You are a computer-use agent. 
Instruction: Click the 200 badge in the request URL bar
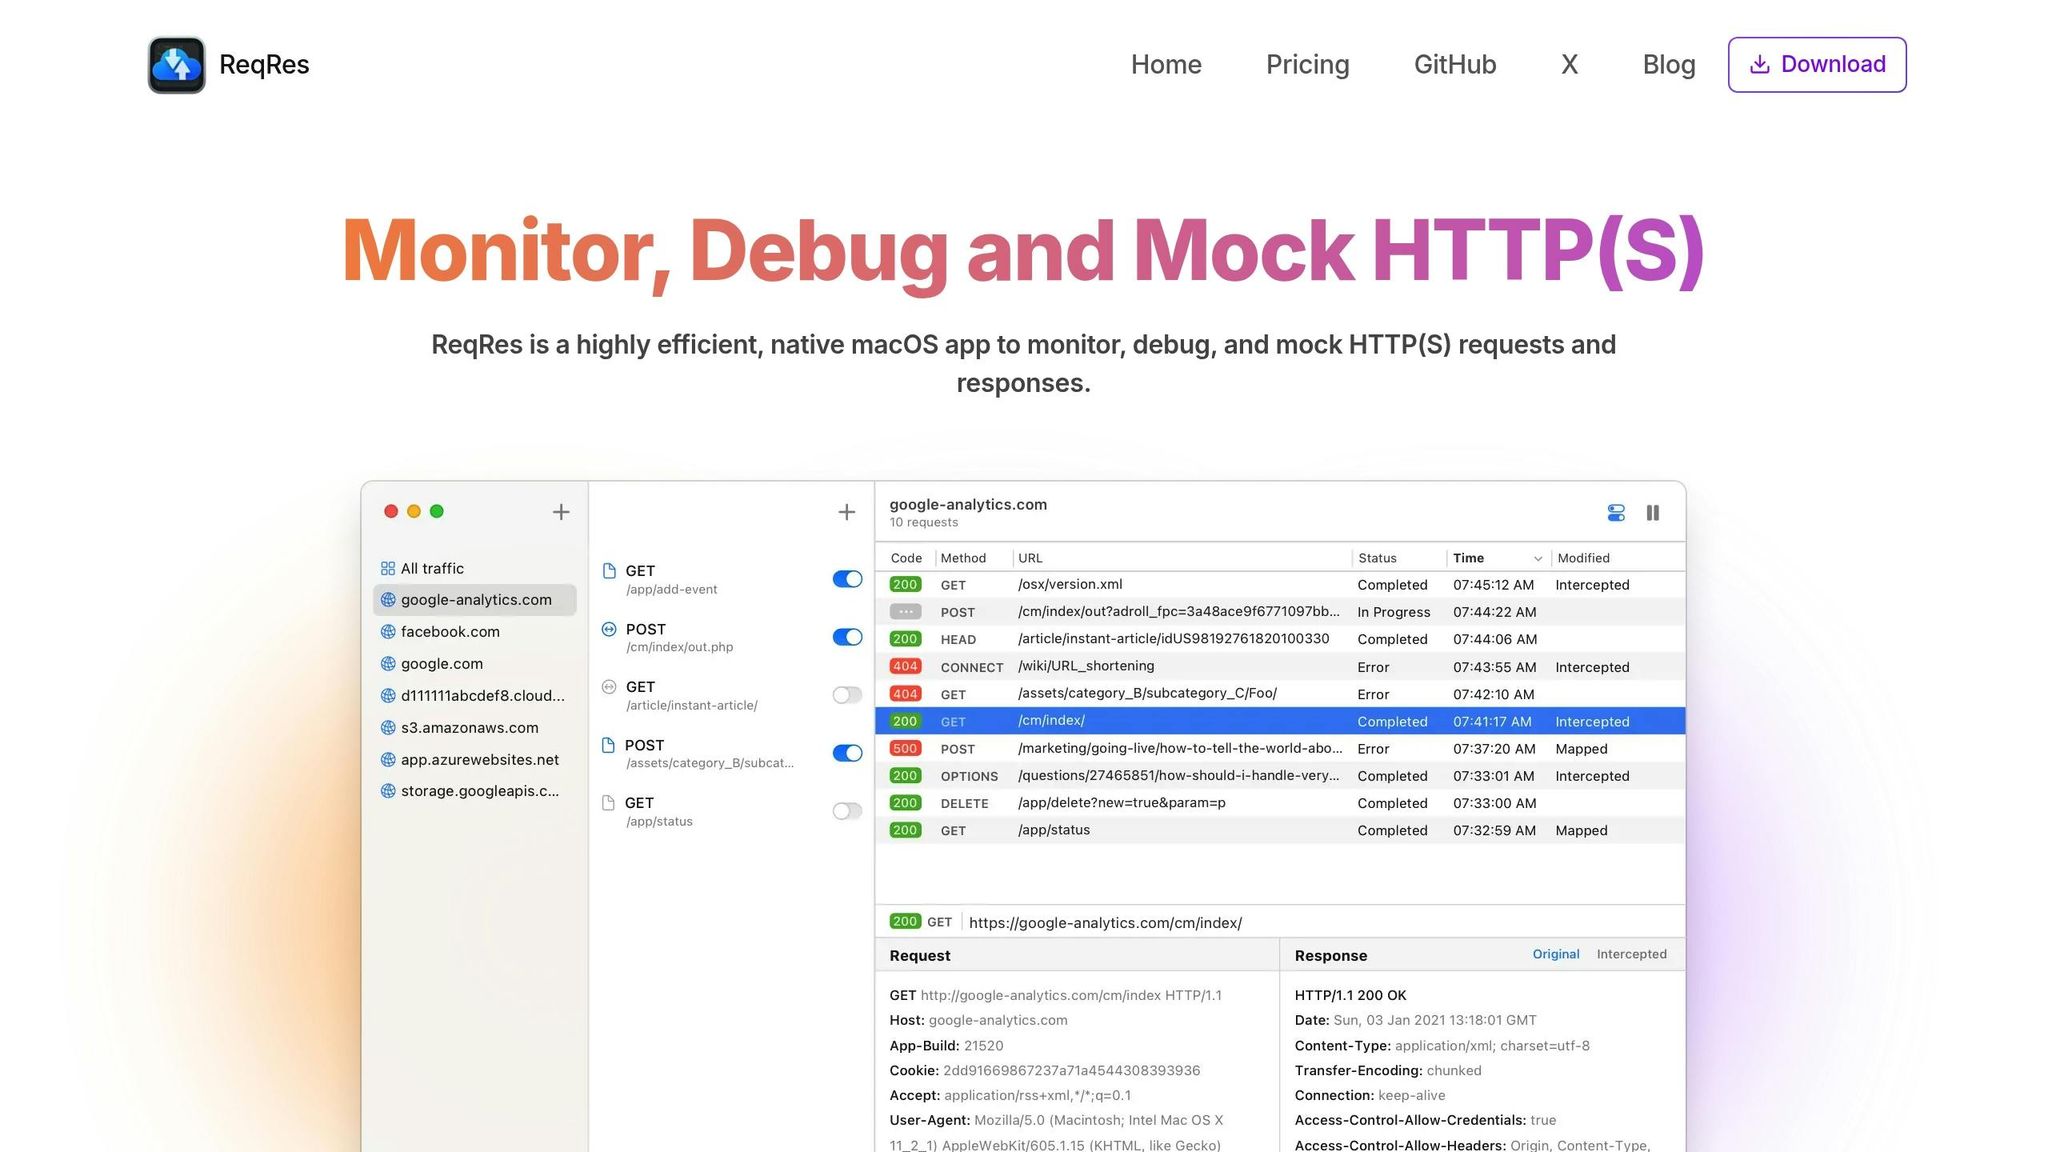(905, 922)
